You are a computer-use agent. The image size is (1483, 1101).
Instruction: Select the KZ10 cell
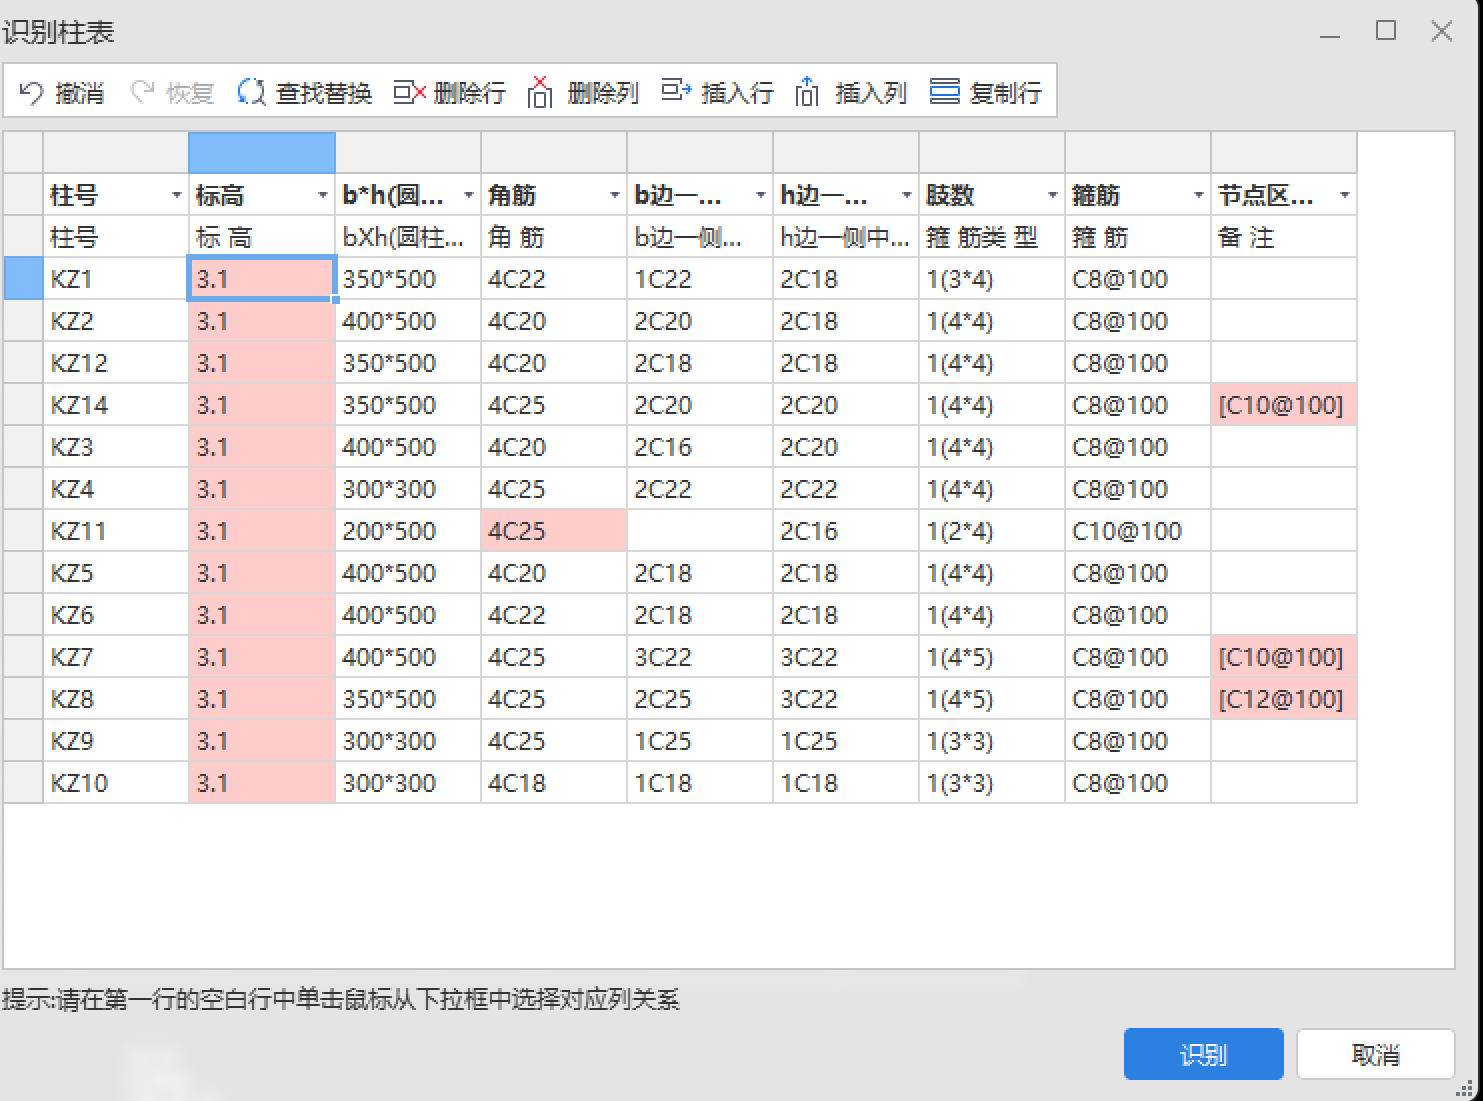coord(116,783)
